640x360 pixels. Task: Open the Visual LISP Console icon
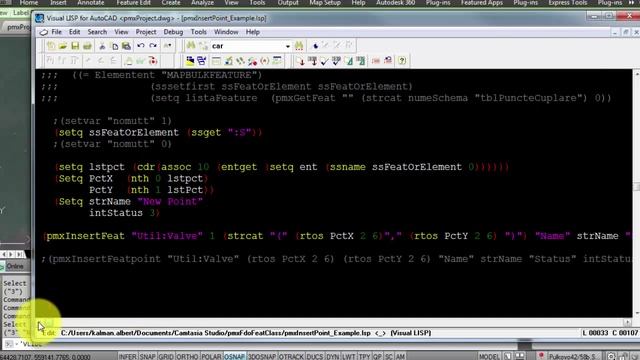click(x=216, y=61)
